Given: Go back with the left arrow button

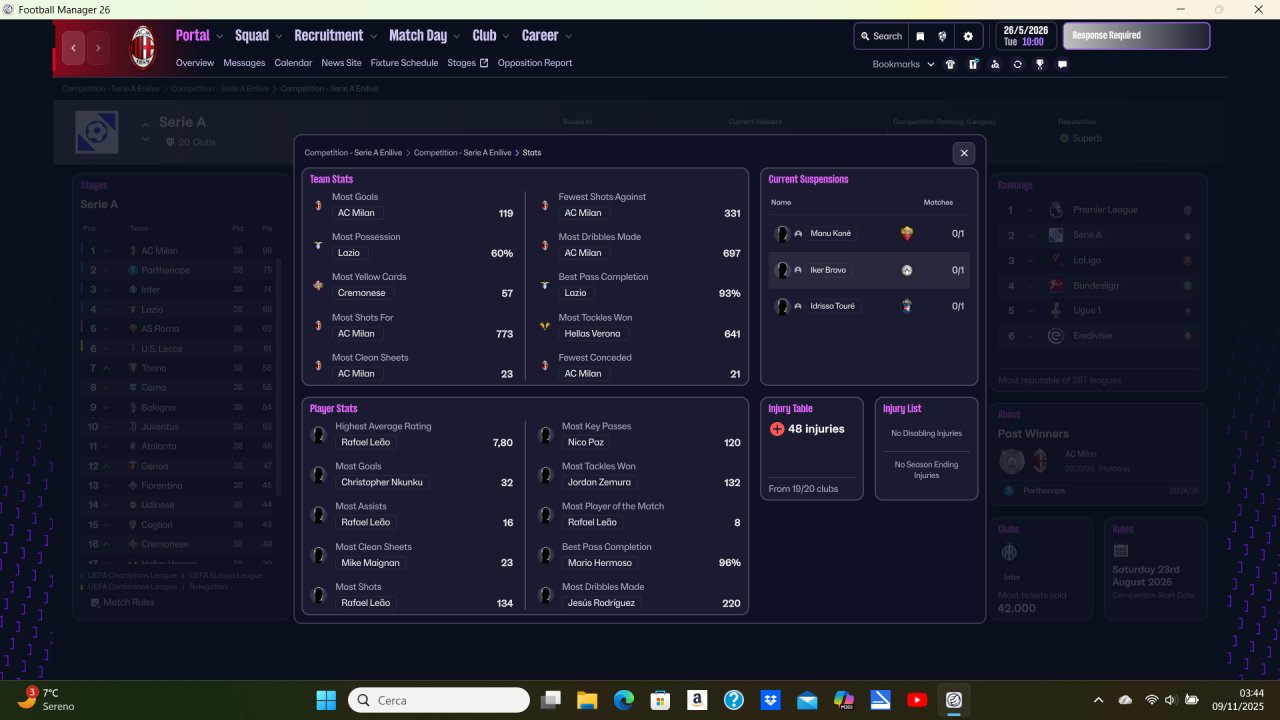Looking at the screenshot, I should [x=73, y=47].
